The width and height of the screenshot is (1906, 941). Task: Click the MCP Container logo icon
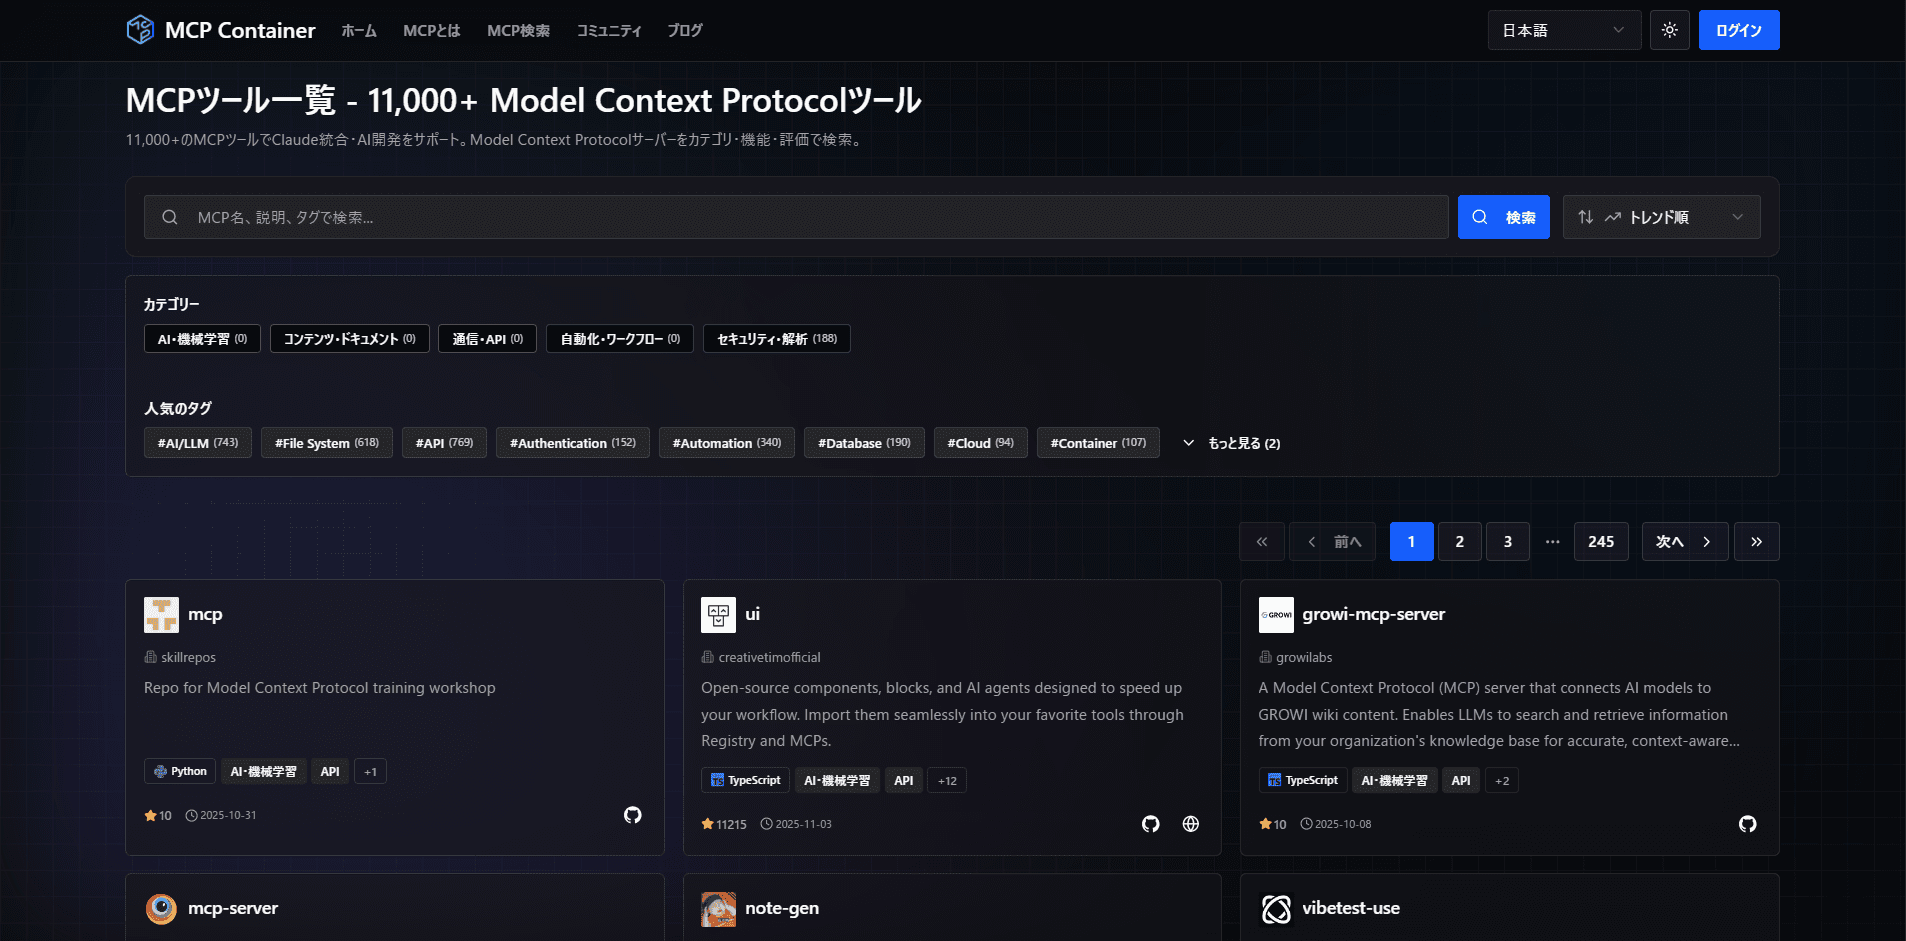(x=140, y=30)
